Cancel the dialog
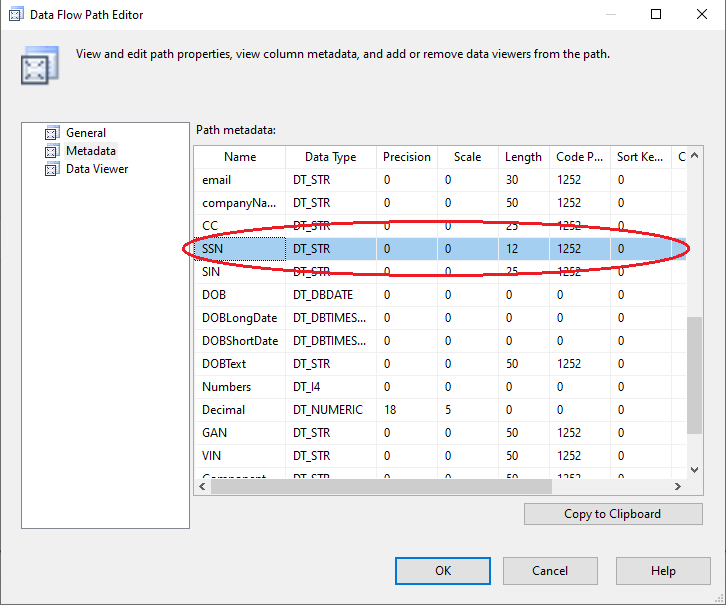 [x=550, y=571]
